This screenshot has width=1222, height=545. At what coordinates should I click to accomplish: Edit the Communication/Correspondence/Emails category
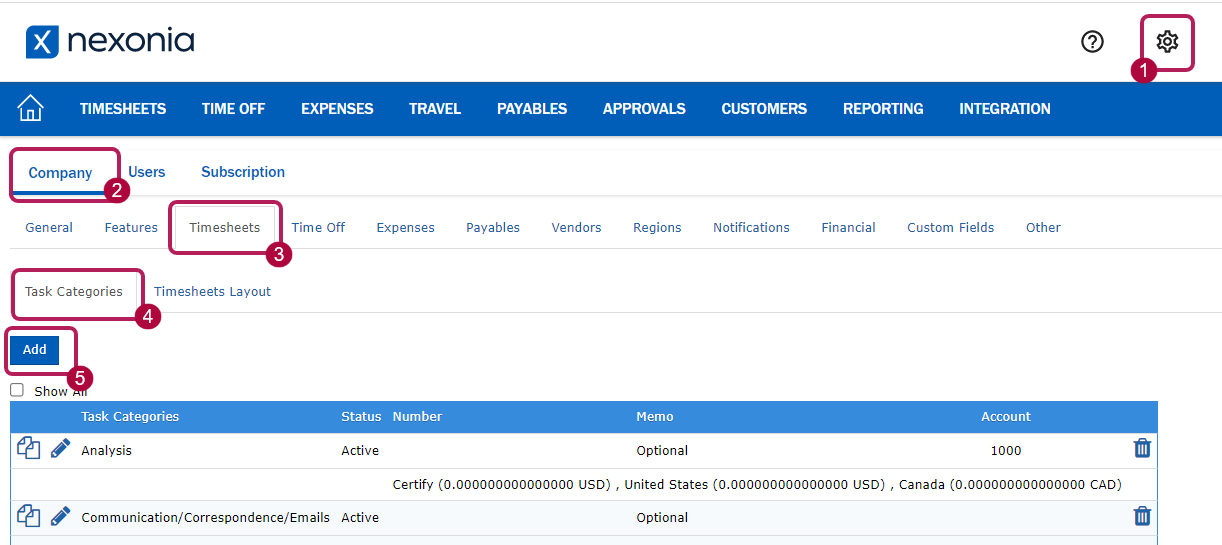point(61,516)
